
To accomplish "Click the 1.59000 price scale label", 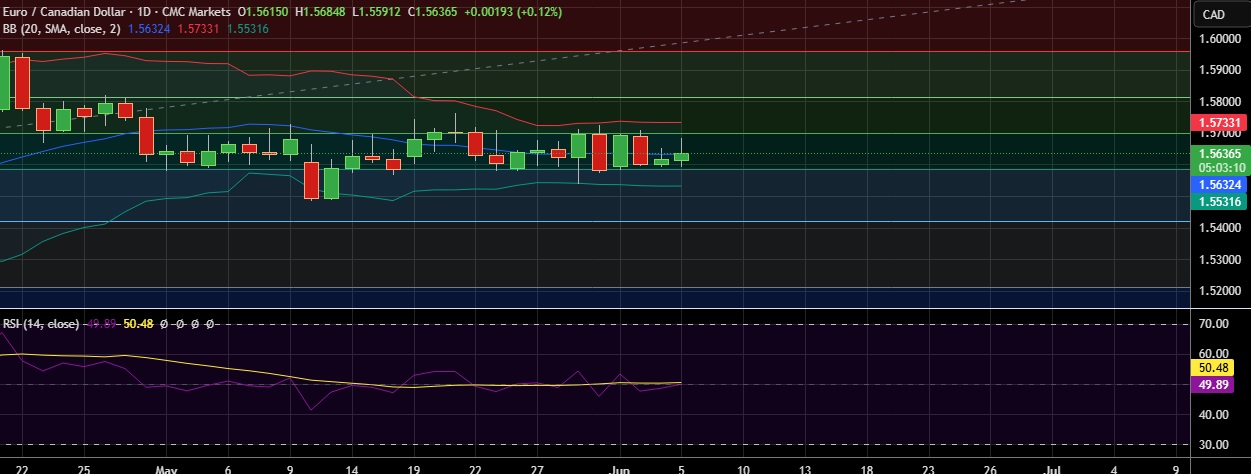I will click(1219, 70).
